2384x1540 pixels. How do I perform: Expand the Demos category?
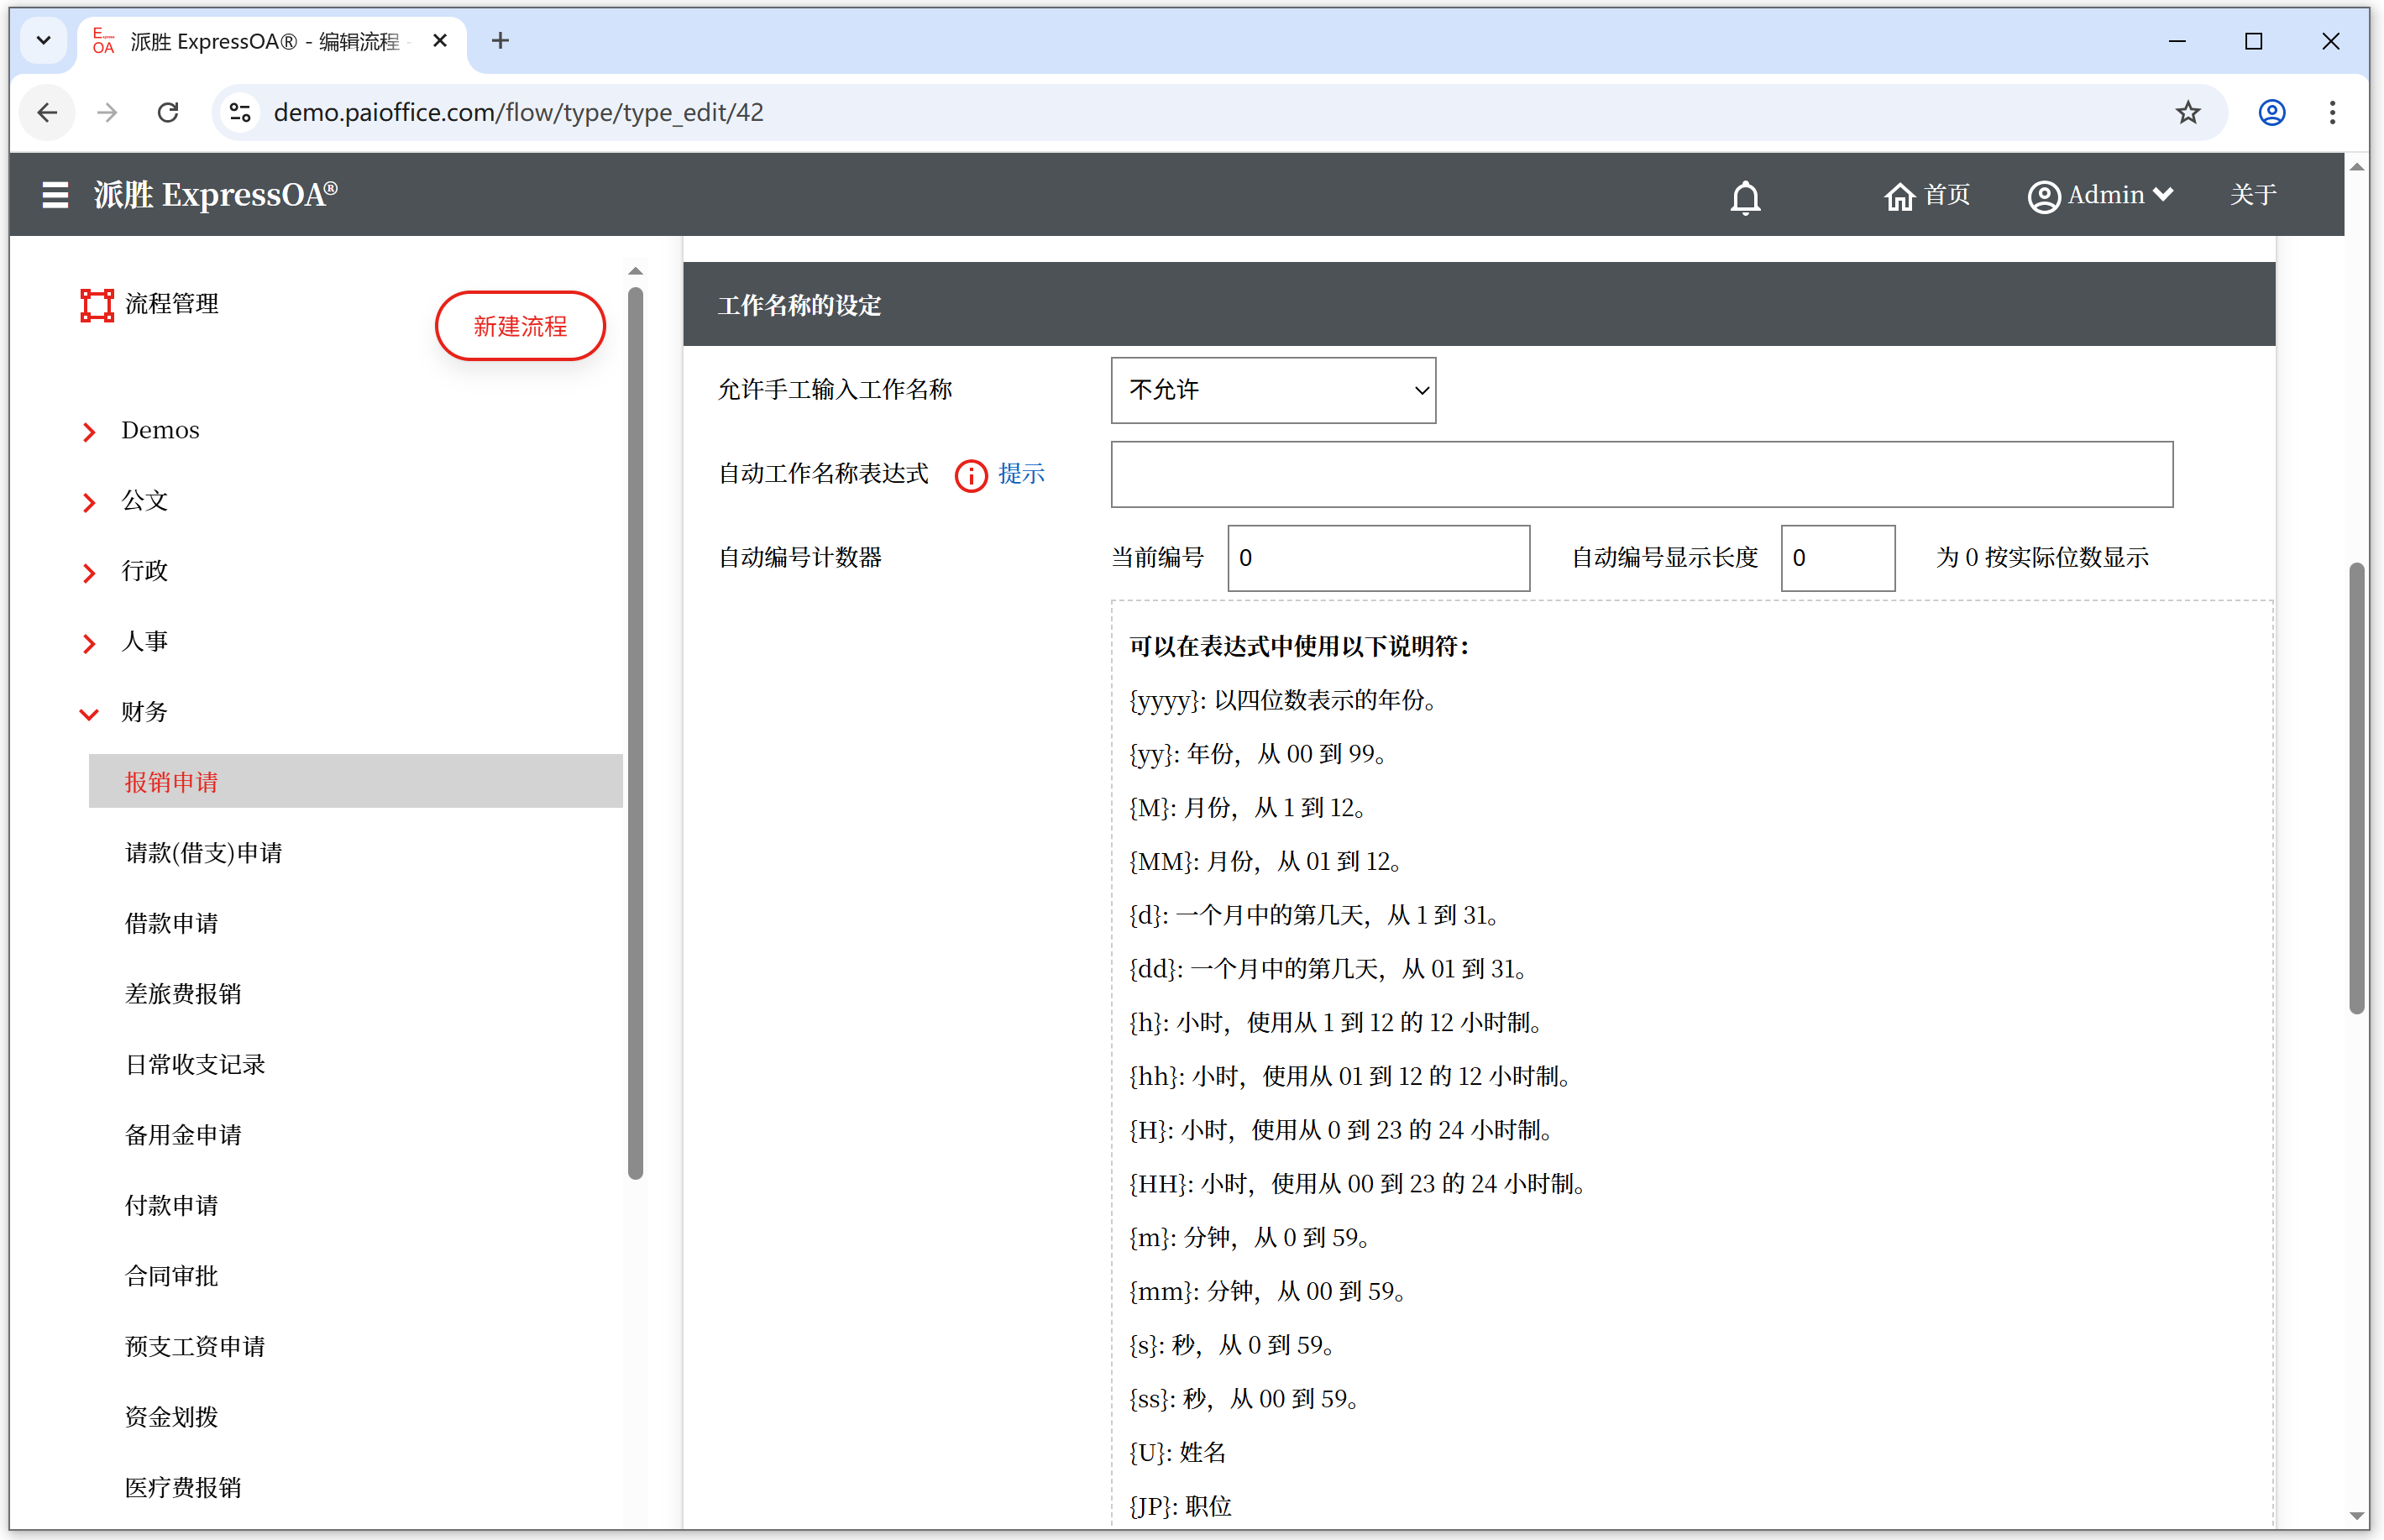89,431
